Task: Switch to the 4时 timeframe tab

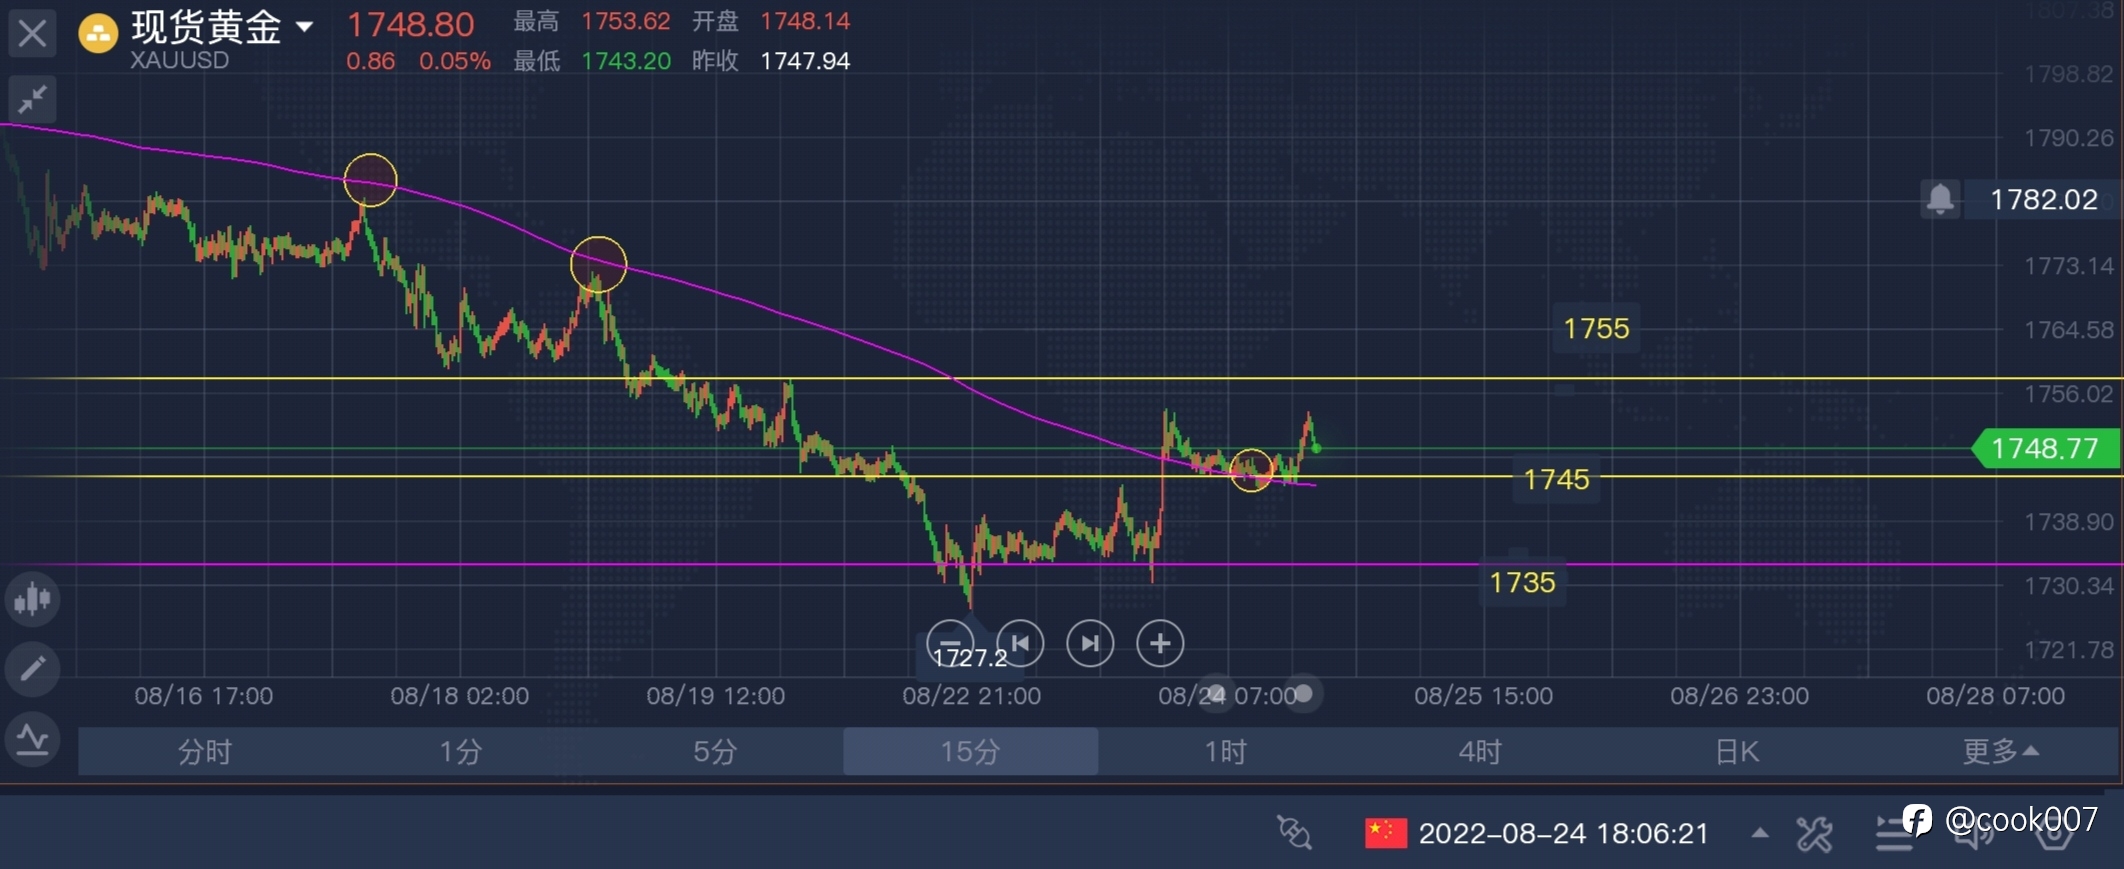Action: [1480, 751]
